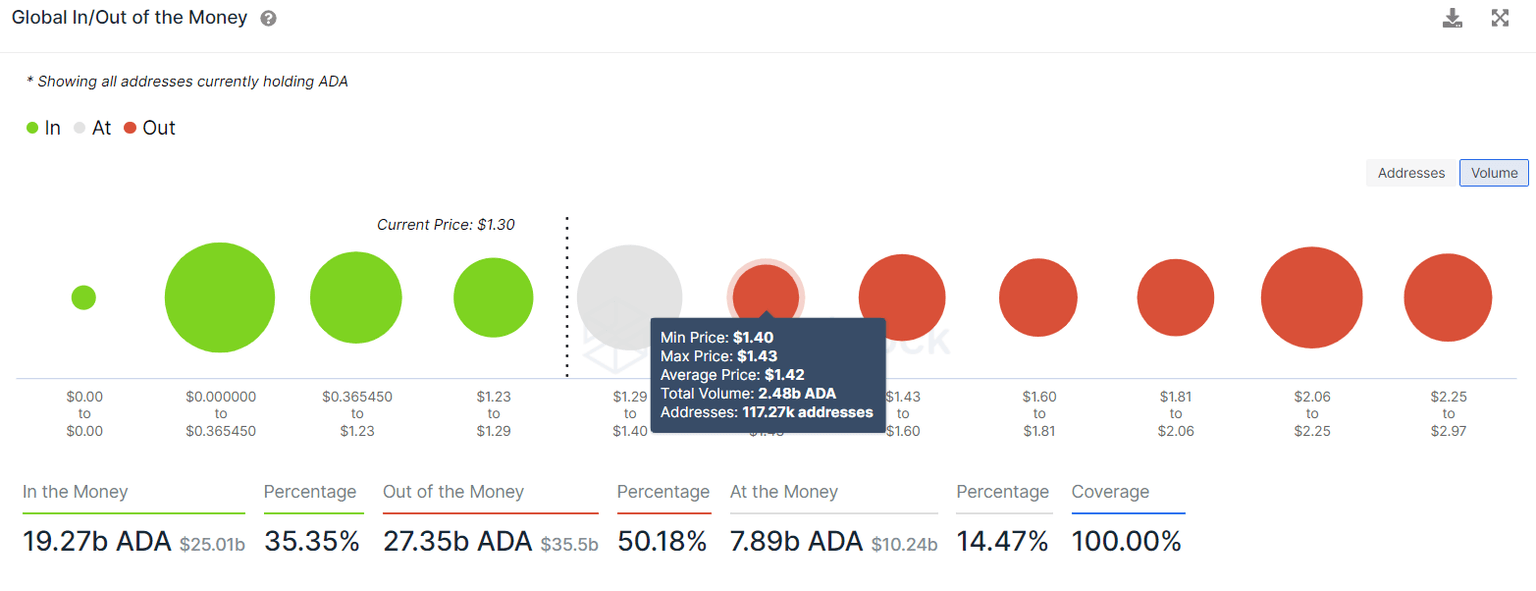Click the red $1.60 to $1.81 bubble
The width and height of the screenshot is (1536, 591).
coord(1038,298)
